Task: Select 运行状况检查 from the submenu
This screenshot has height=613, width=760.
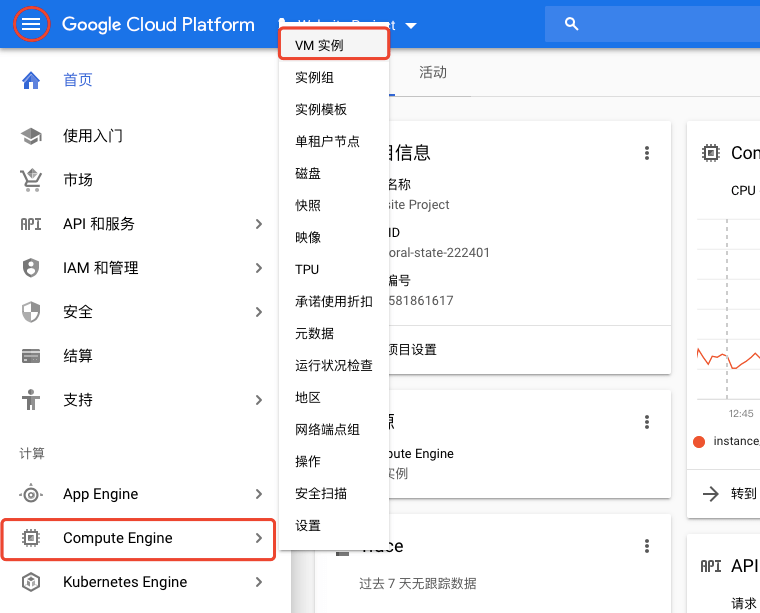Action: tap(334, 365)
